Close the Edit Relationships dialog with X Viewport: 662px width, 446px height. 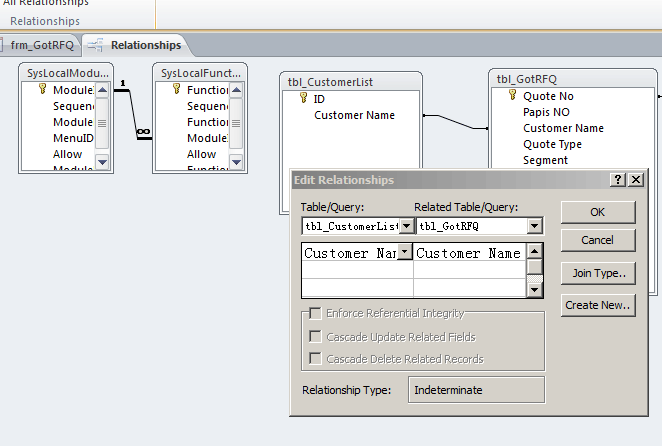pyautogui.click(x=636, y=180)
